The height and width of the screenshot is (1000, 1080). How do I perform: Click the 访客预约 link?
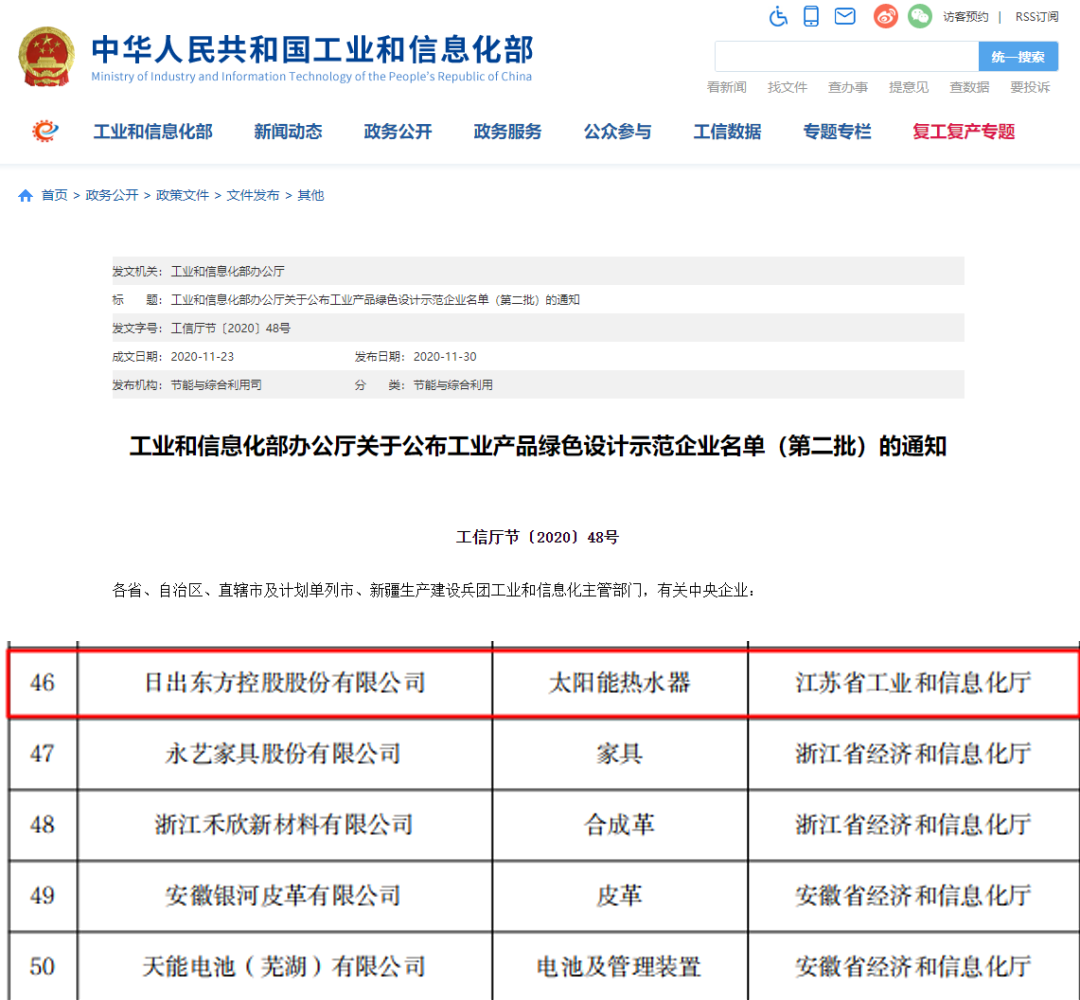(x=965, y=17)
